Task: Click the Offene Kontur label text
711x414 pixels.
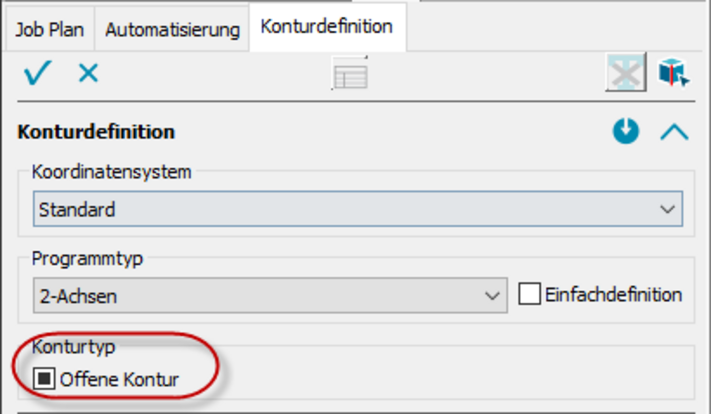Action: tap(119, 379)
